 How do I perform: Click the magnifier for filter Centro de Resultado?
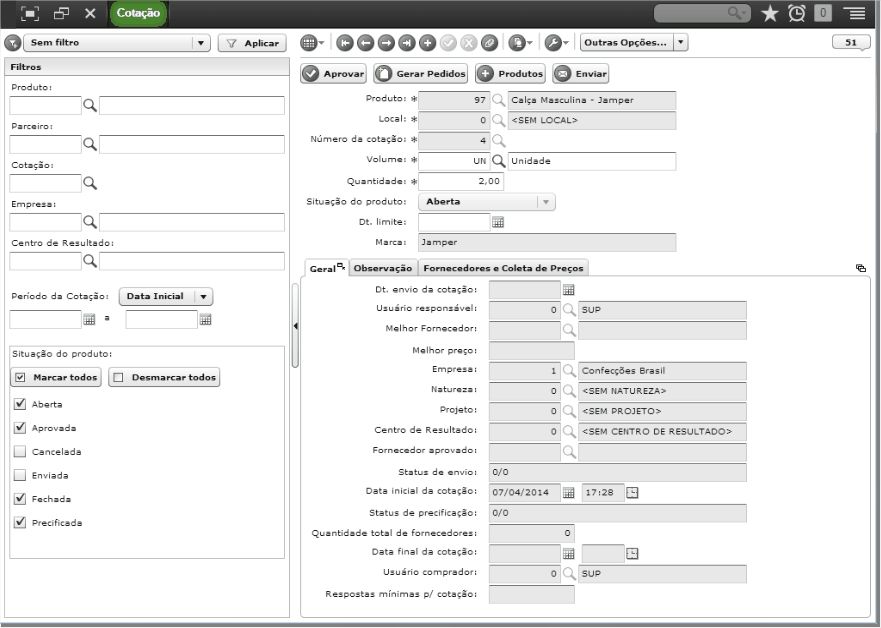pos(90,261)
